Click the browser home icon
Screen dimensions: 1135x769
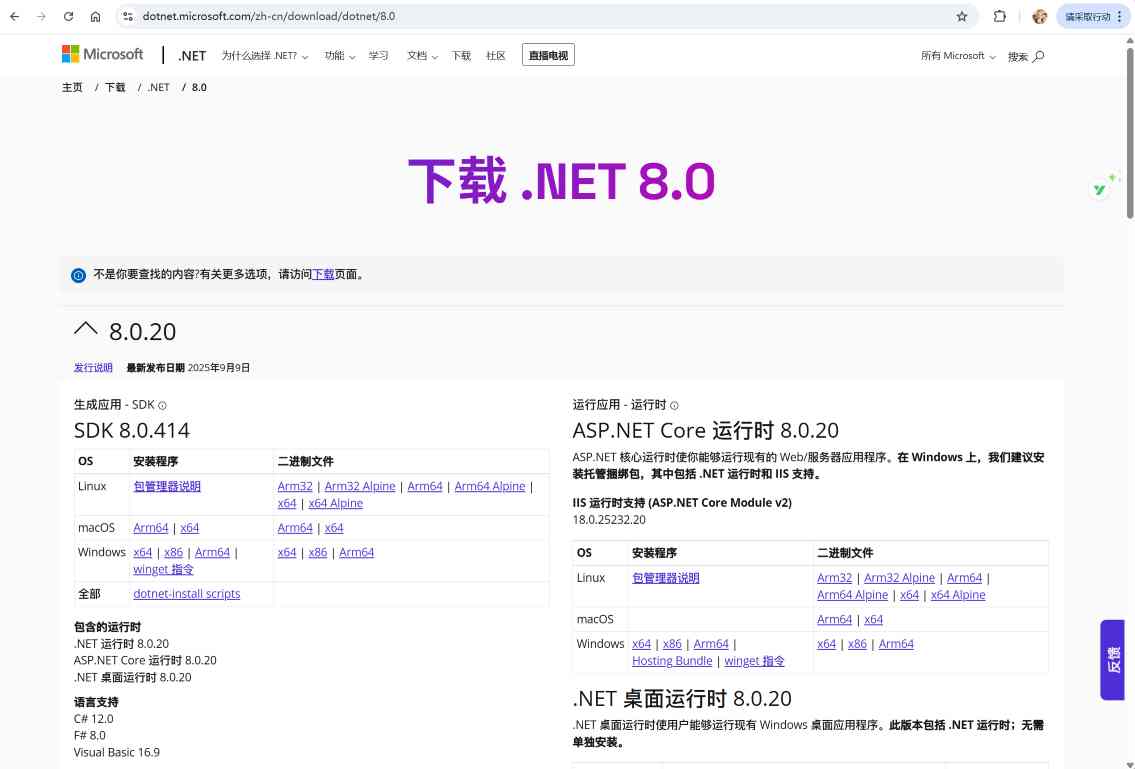tap(95, 17)
